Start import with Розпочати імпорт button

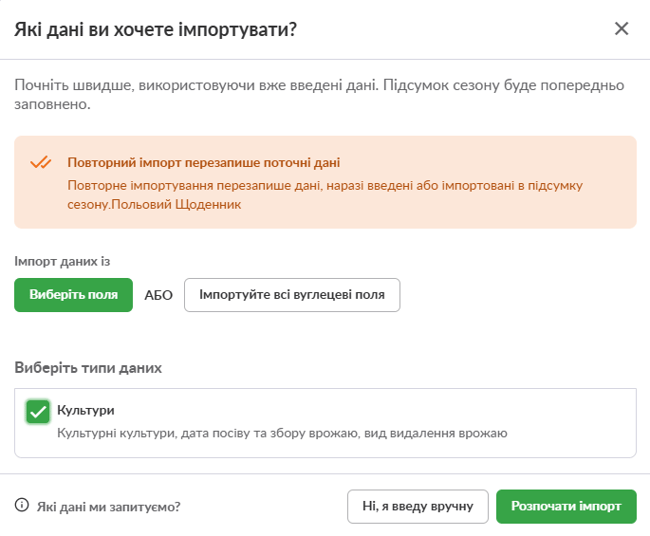tap(565, 506)
